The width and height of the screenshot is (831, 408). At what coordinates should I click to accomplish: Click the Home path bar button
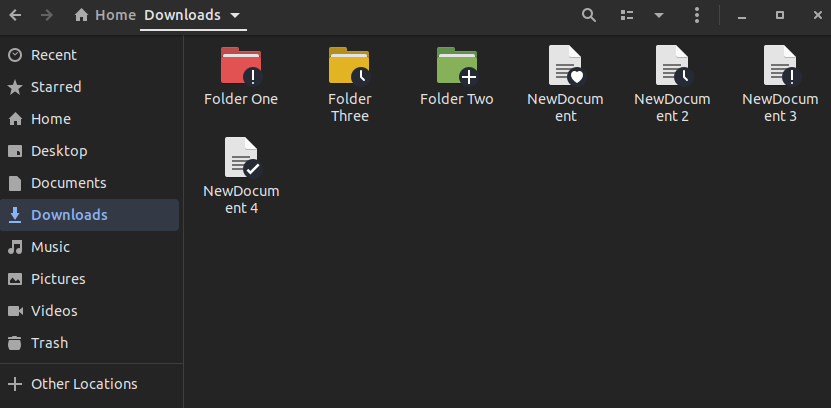[105, 15]
